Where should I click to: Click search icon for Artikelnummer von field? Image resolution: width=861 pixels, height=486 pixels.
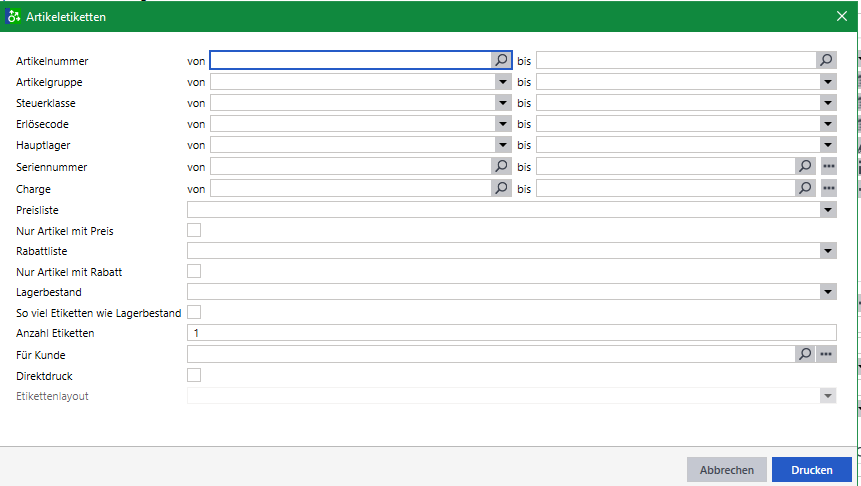[x=502, y=61]
